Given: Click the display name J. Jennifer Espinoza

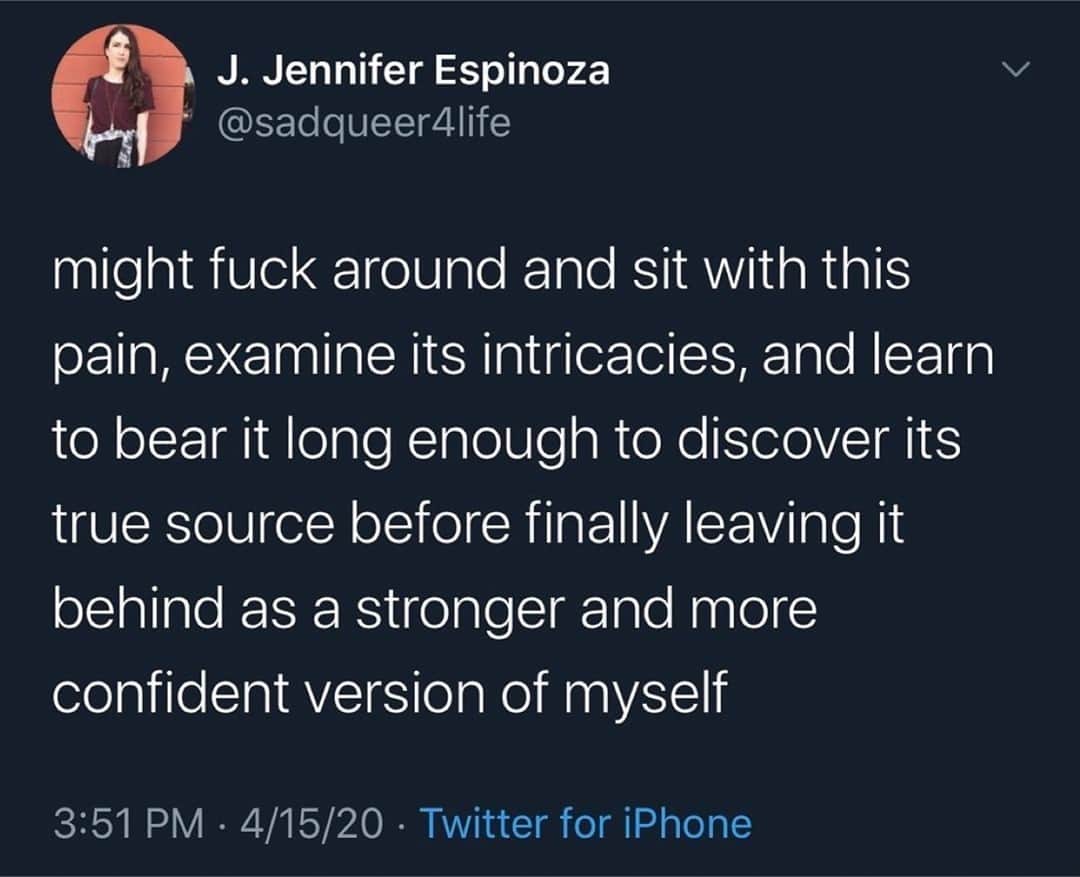Looking at the screenshot, I should [x=413, y=71].
